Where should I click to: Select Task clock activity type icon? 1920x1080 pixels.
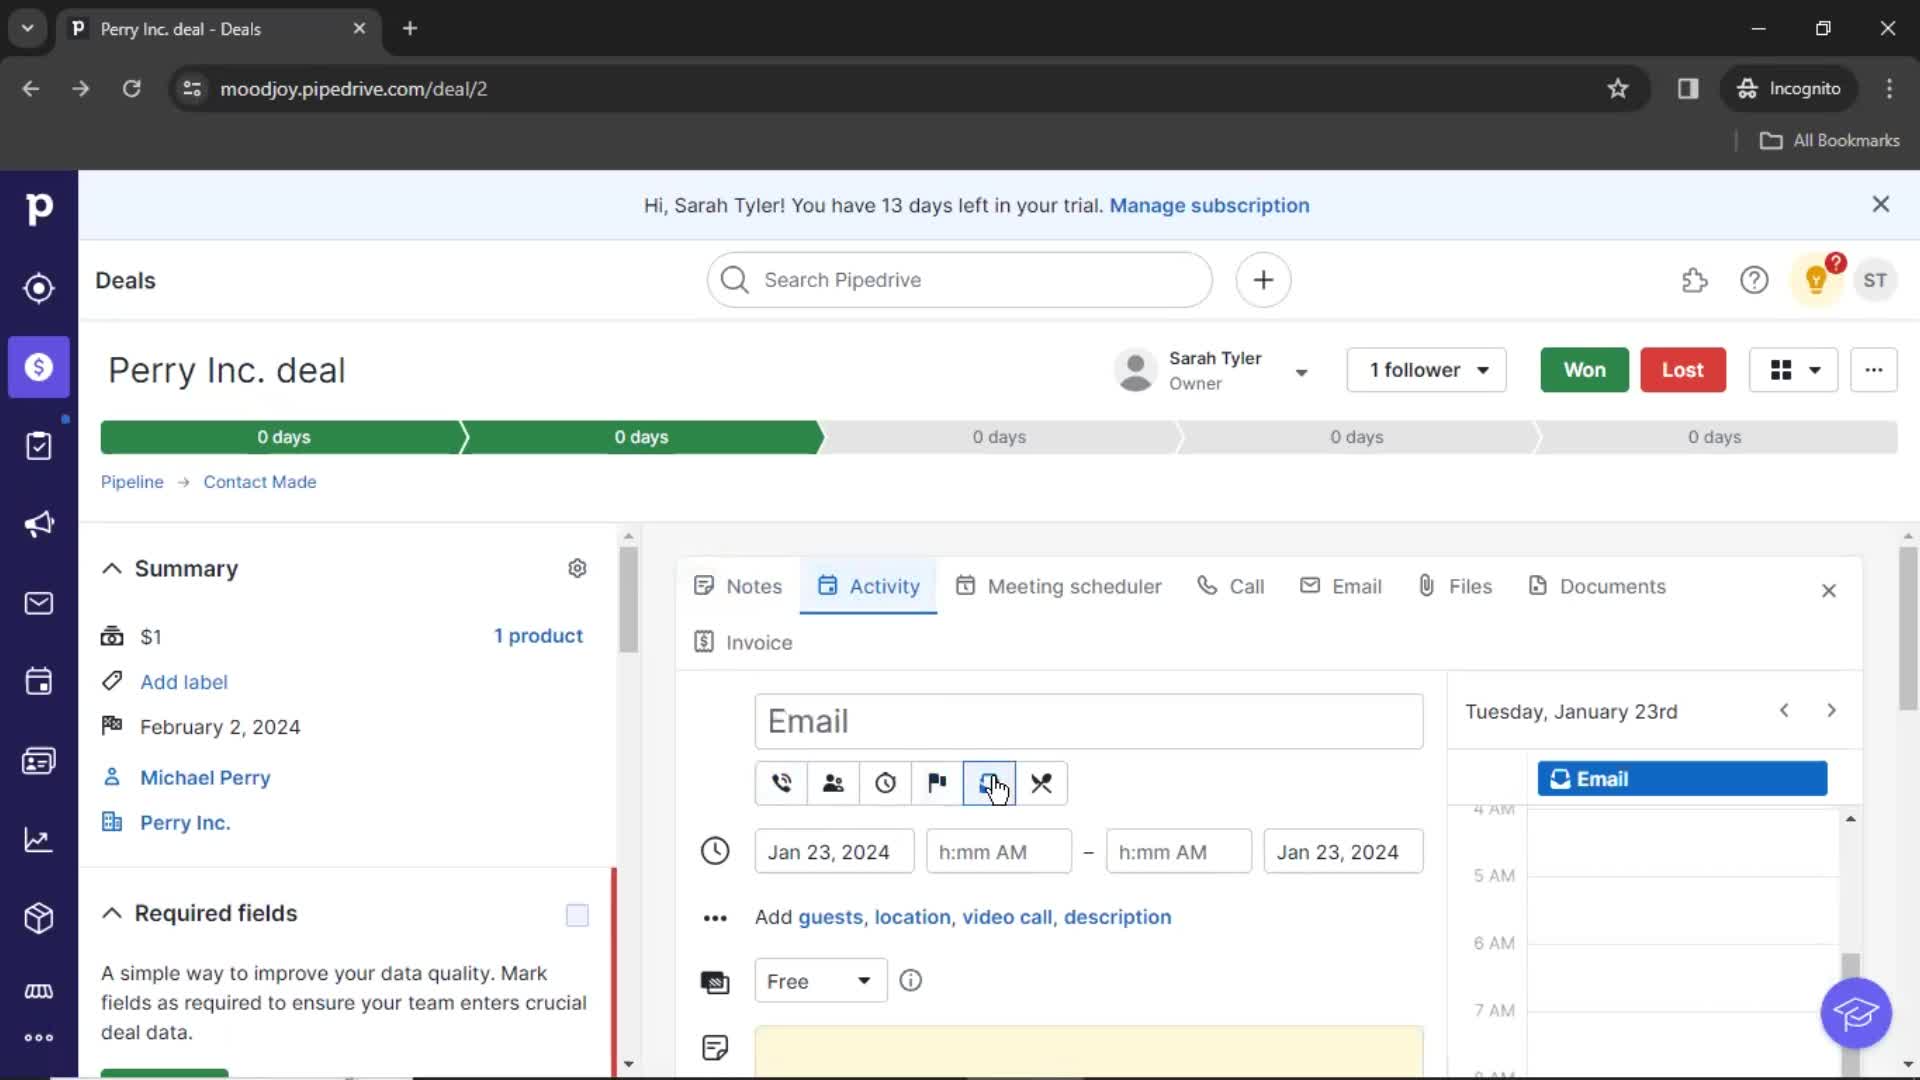coord(885,783)
